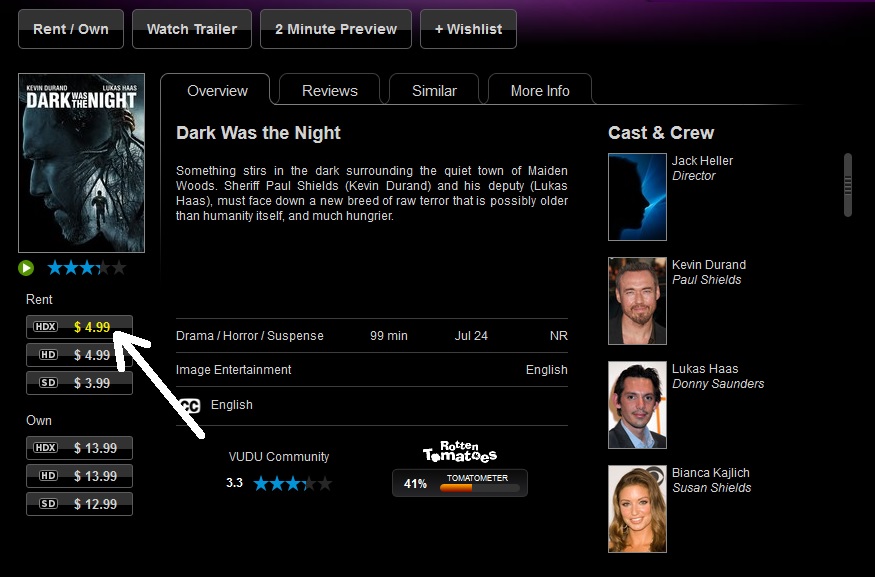Viewport: 875px width, 577px height.
Task: Open the Similar tab
Action: (x=434, y=90)
